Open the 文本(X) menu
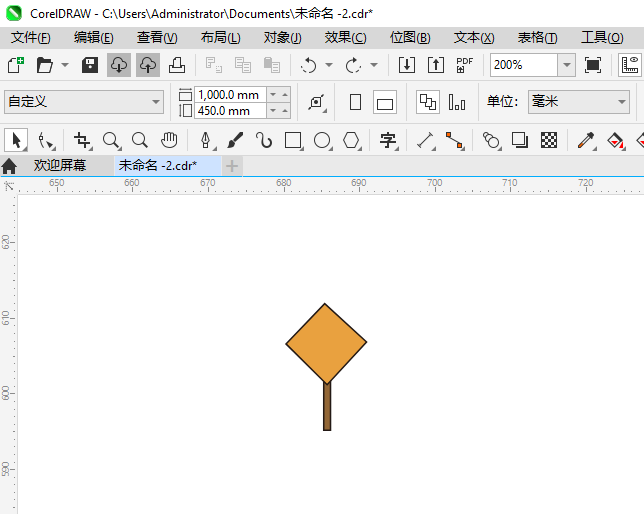Viewport: 644px width, 514px height. tap(474, 38)
